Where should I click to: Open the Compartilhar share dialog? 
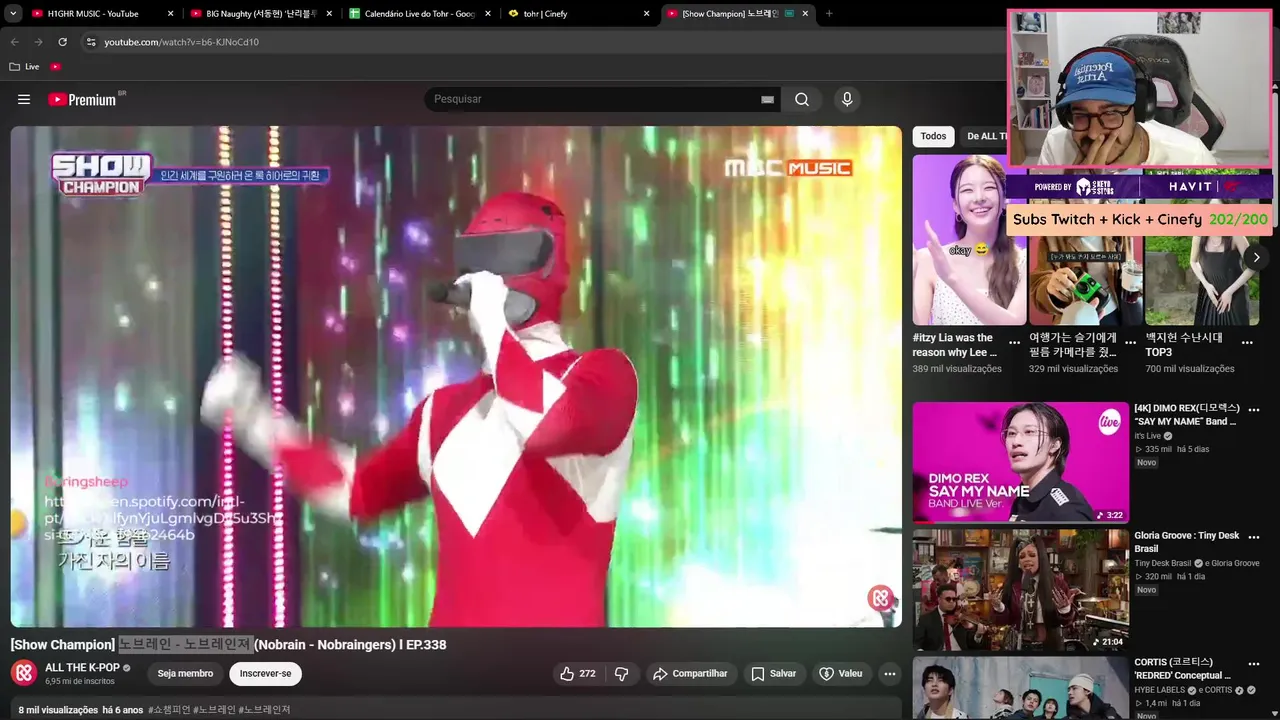(x=691, y=673)
